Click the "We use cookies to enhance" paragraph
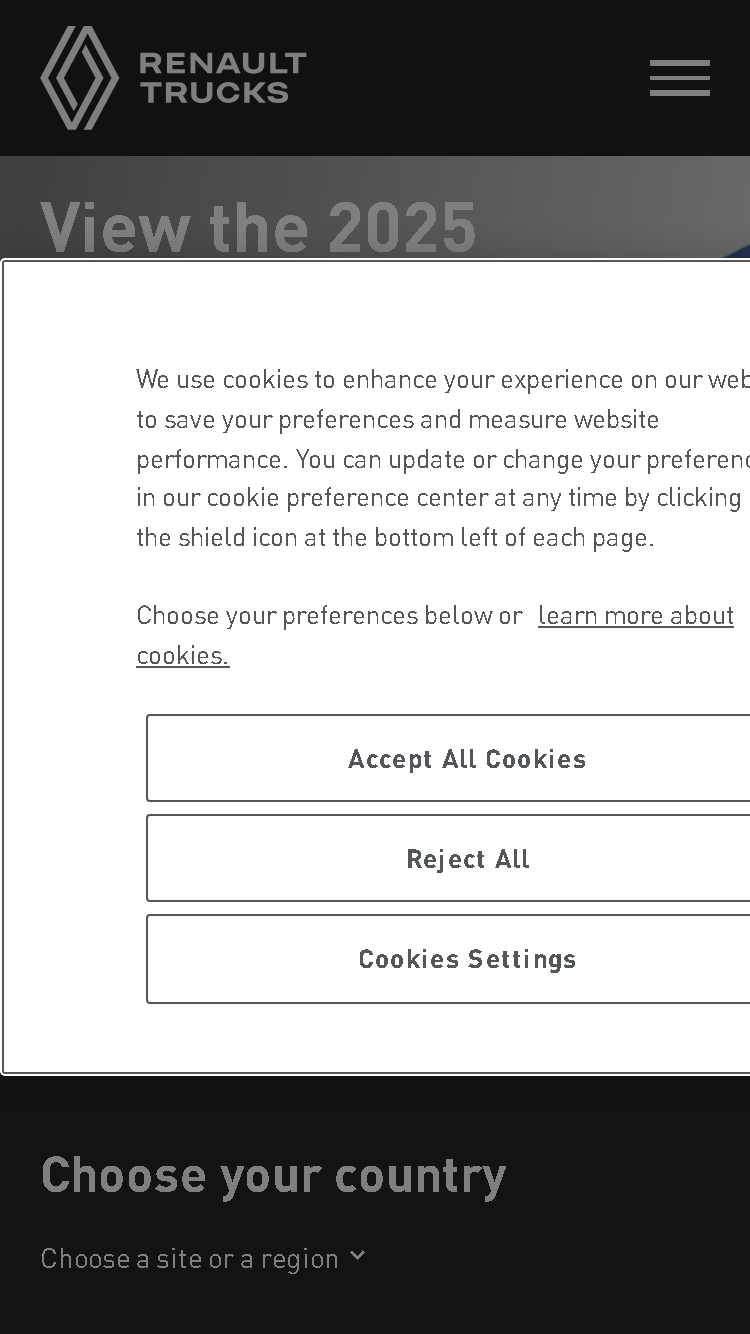This screenshot has width=750, height=1334. pyautogui.click(x=443, y=458)
